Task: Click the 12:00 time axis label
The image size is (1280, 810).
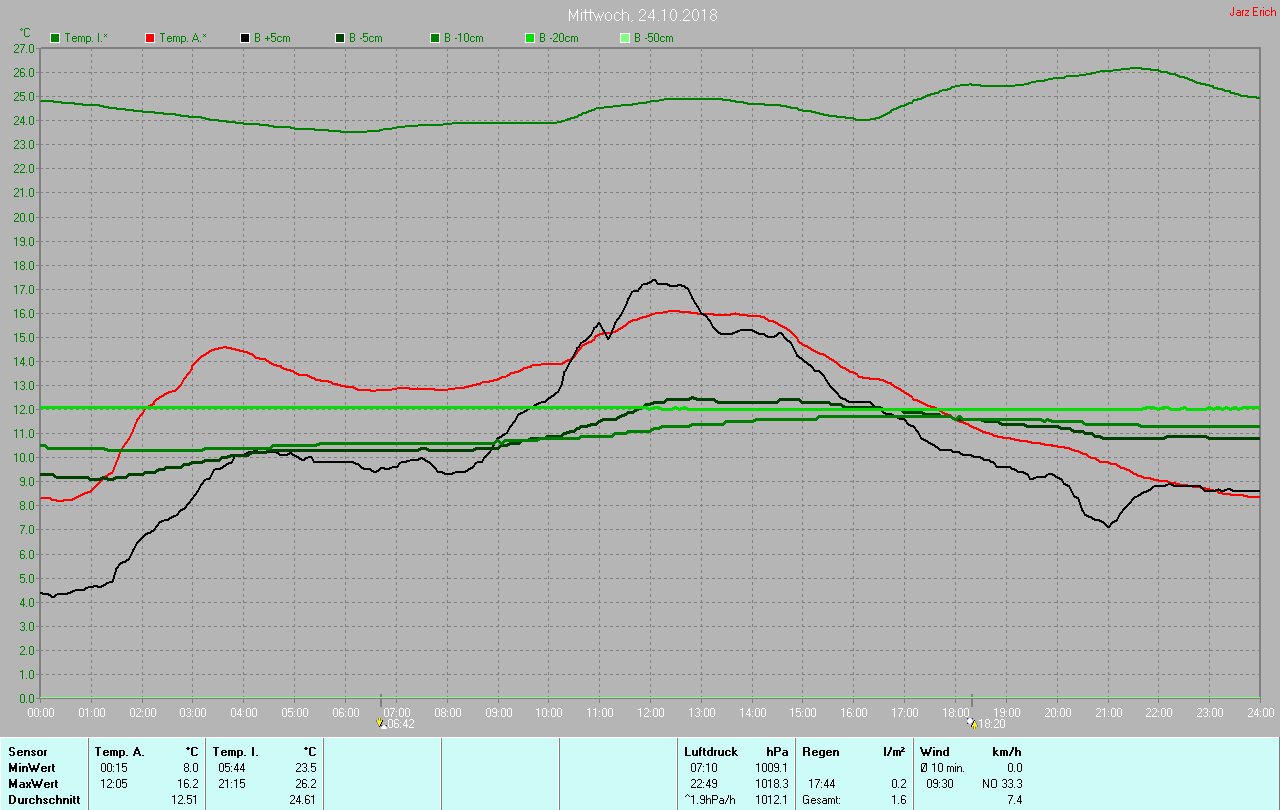Action: [x=650, y=712]
